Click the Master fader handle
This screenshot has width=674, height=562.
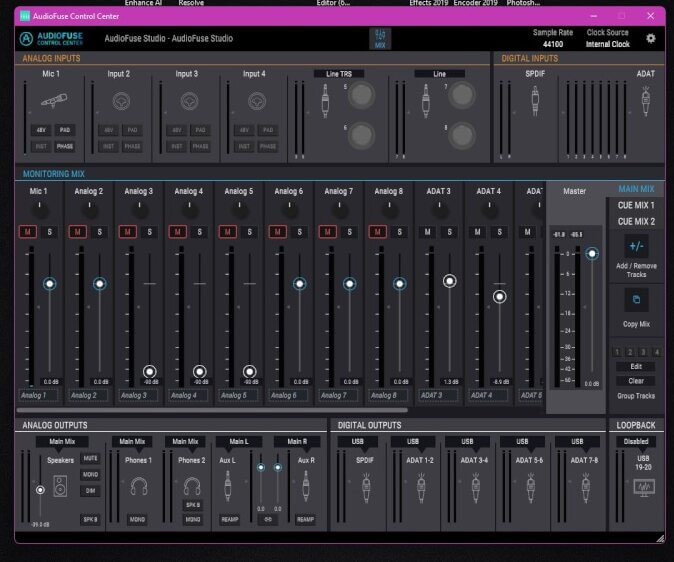pyautogui.click(x=592, y=254)
